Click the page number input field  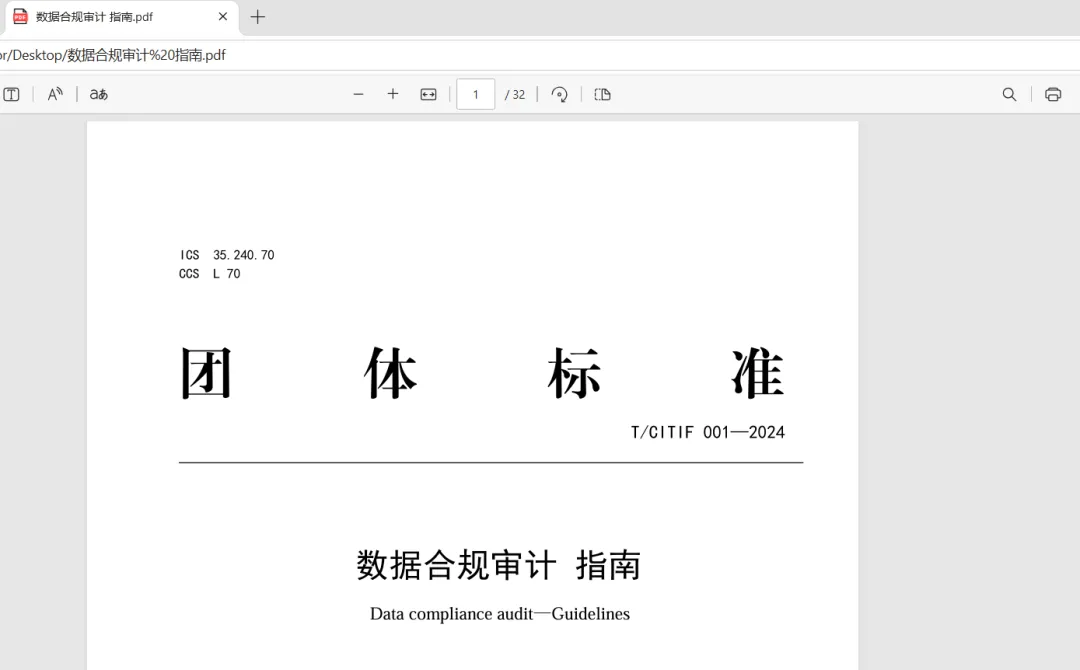(475, 94)
